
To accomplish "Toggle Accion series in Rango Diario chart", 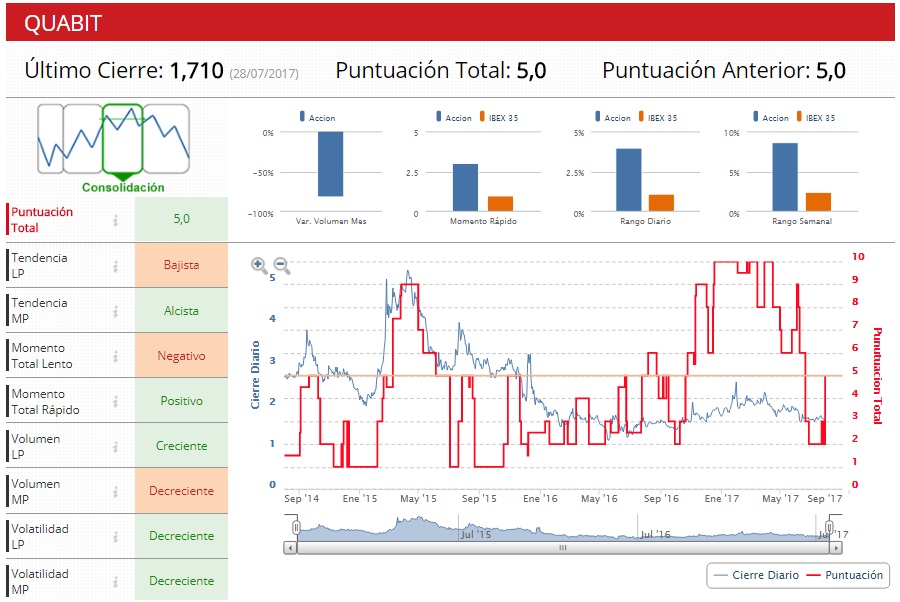I will (x=612, y=117).
